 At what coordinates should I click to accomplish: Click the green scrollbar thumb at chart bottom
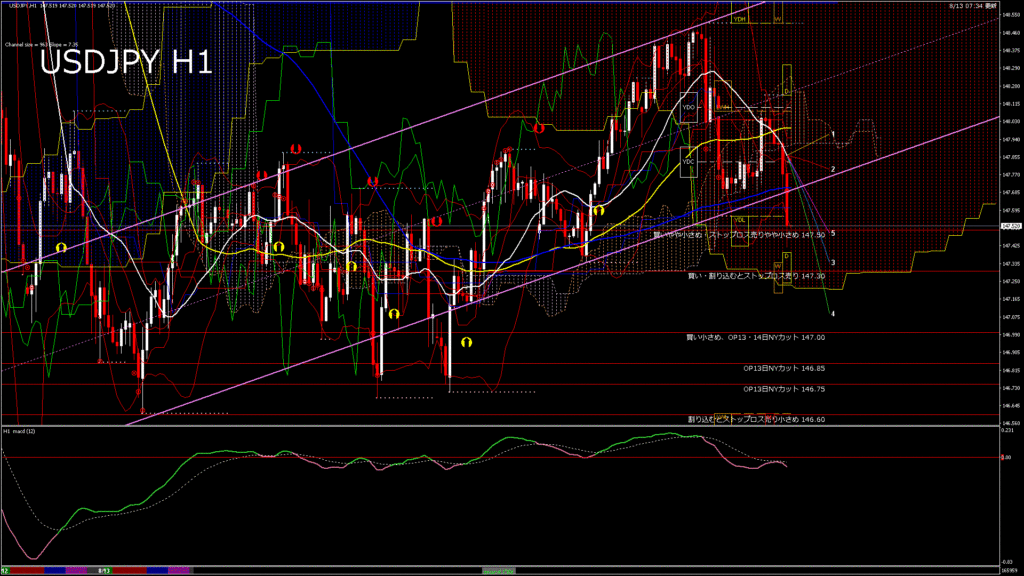pyautogui.click(x=497, y=571)
